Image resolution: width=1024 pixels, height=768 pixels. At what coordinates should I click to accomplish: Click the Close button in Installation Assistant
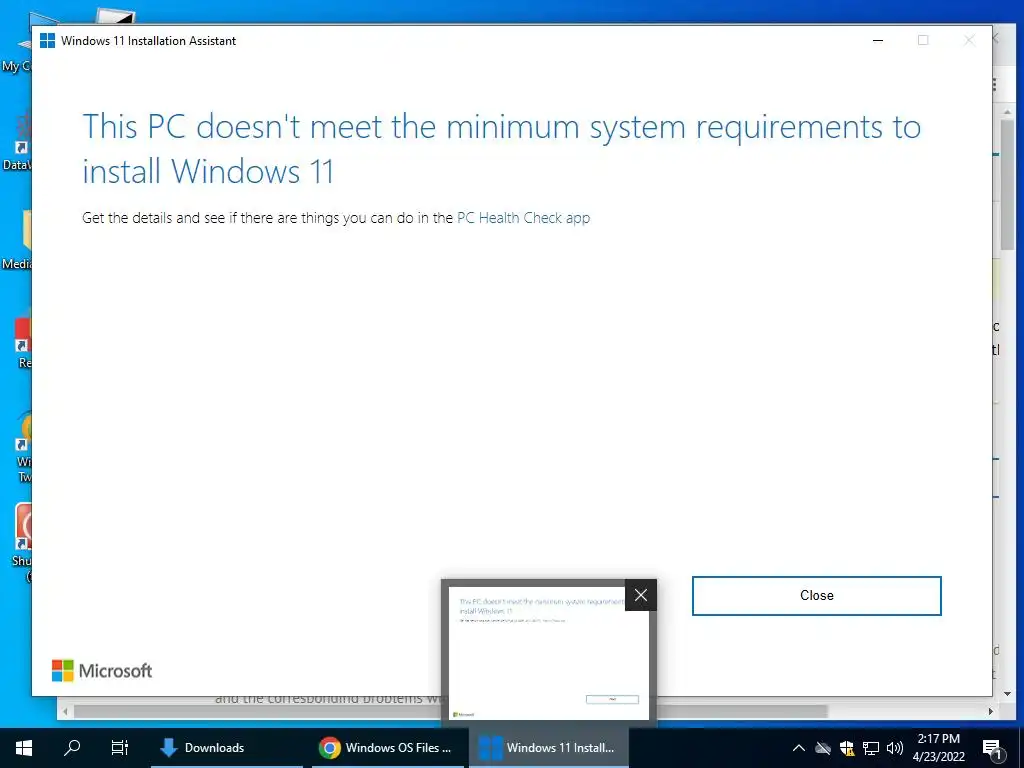(x=816, y=596)
